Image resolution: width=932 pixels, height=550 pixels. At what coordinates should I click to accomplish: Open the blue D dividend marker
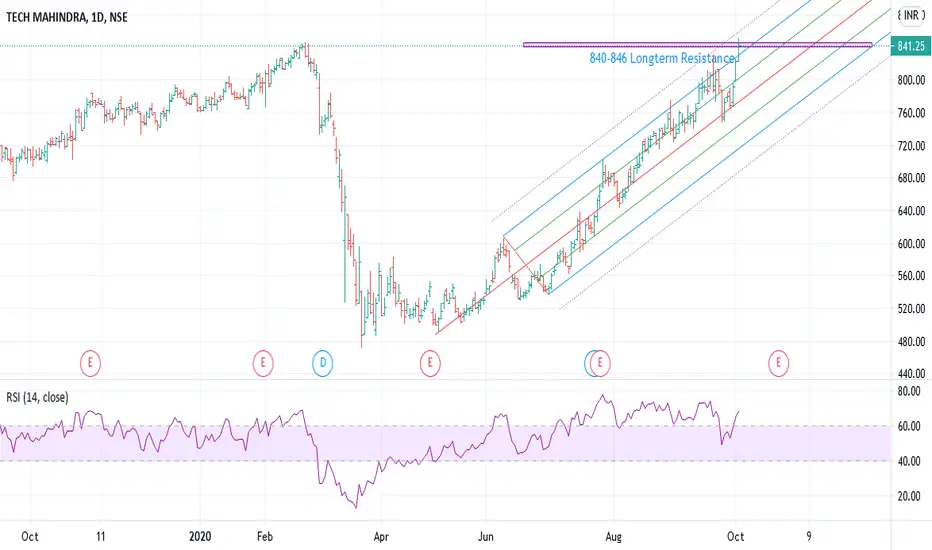323,363
